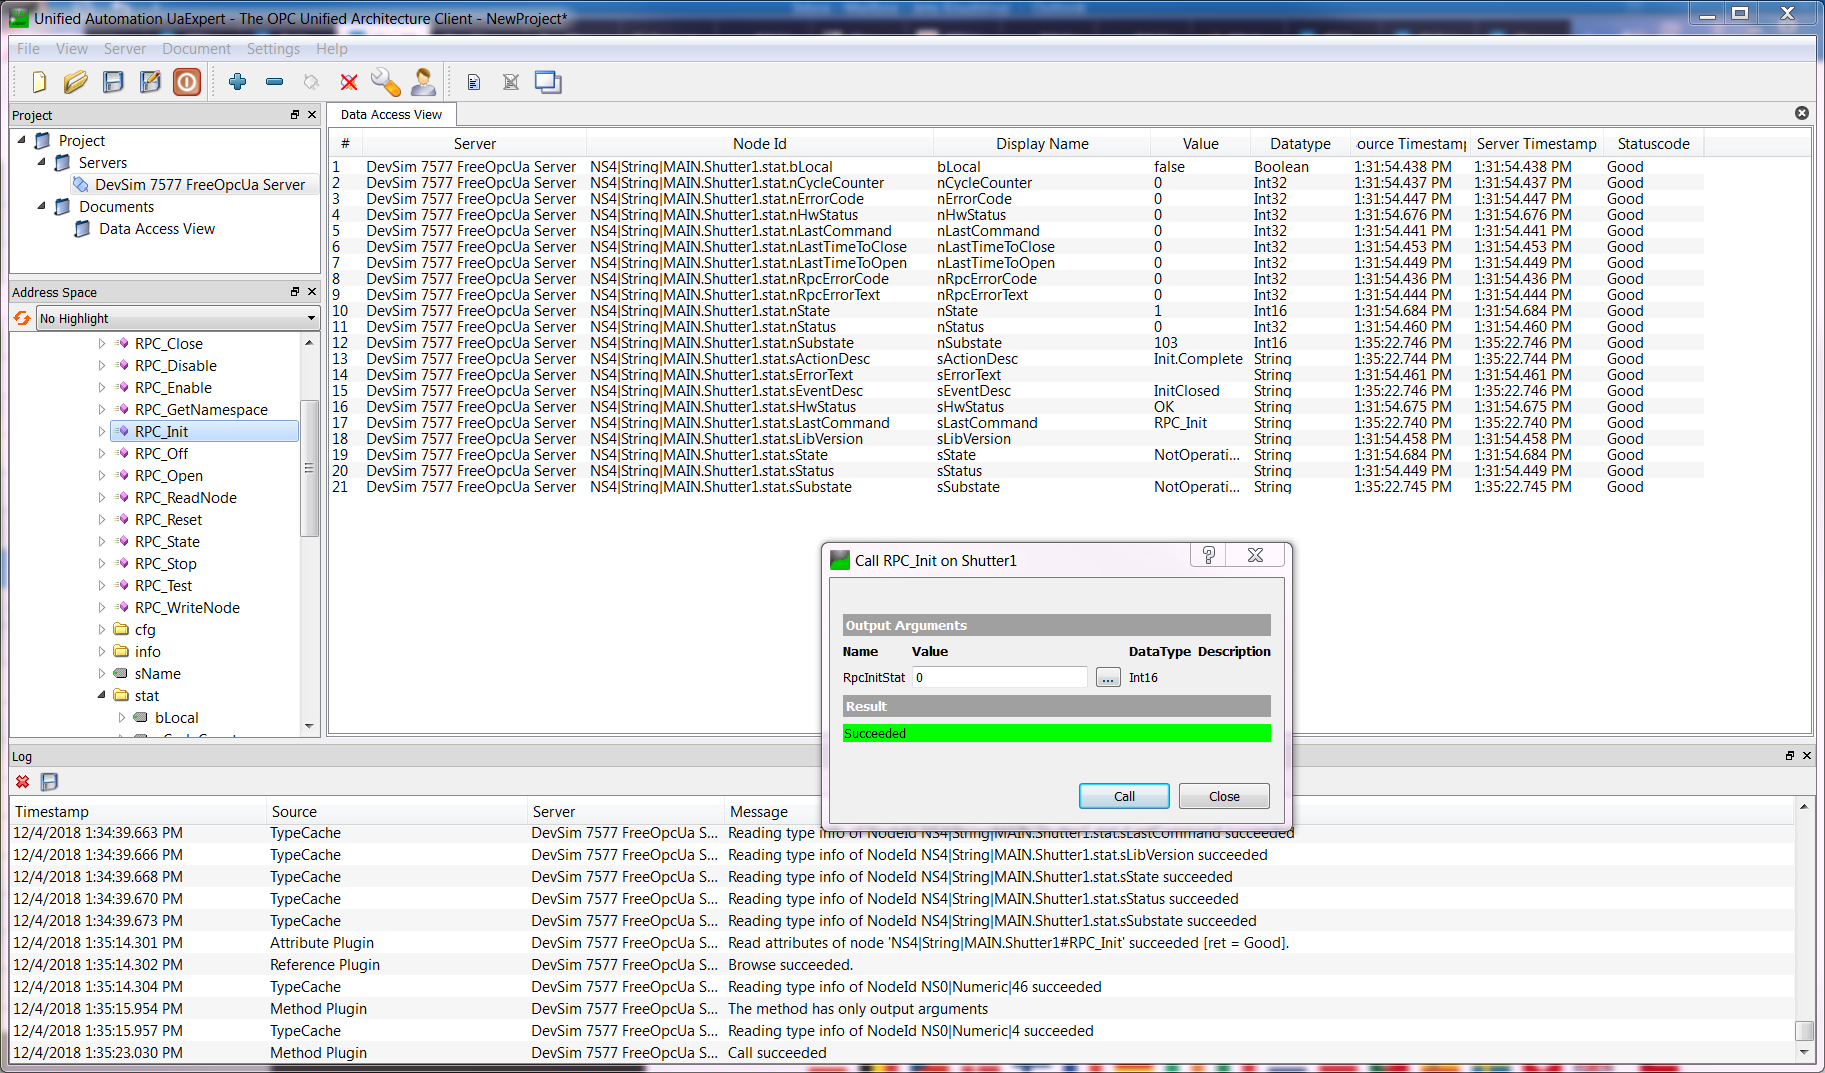This screenshot has height=1073, width=1825.
Task: Expand the RPC_Open tree node
Action: 102,476
